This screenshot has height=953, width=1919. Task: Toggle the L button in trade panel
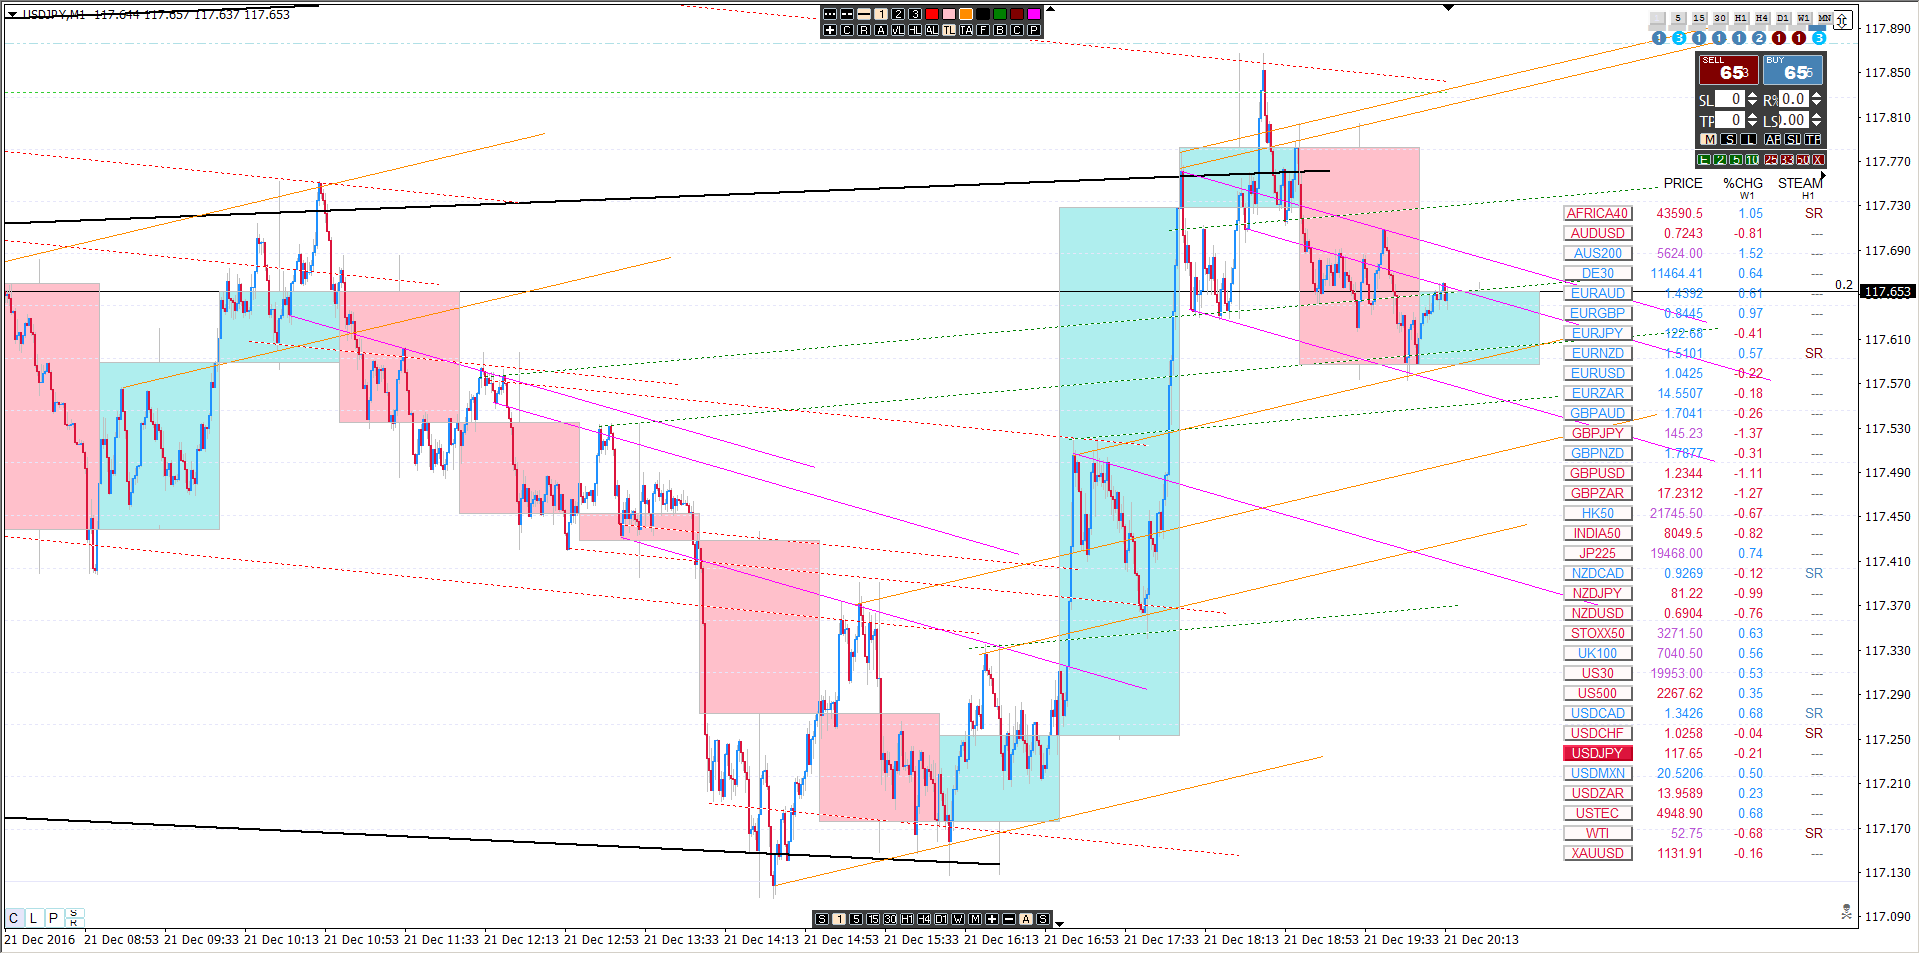coord(1749,139)
